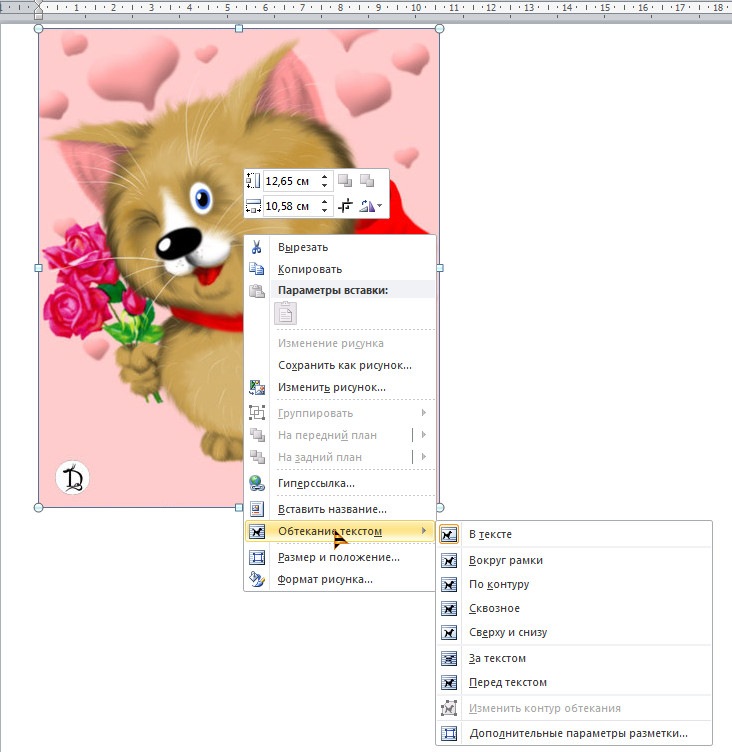Select Изменить рисунок... menu entry
Screen dimensions: 732x752
click(x=340, y=387)
